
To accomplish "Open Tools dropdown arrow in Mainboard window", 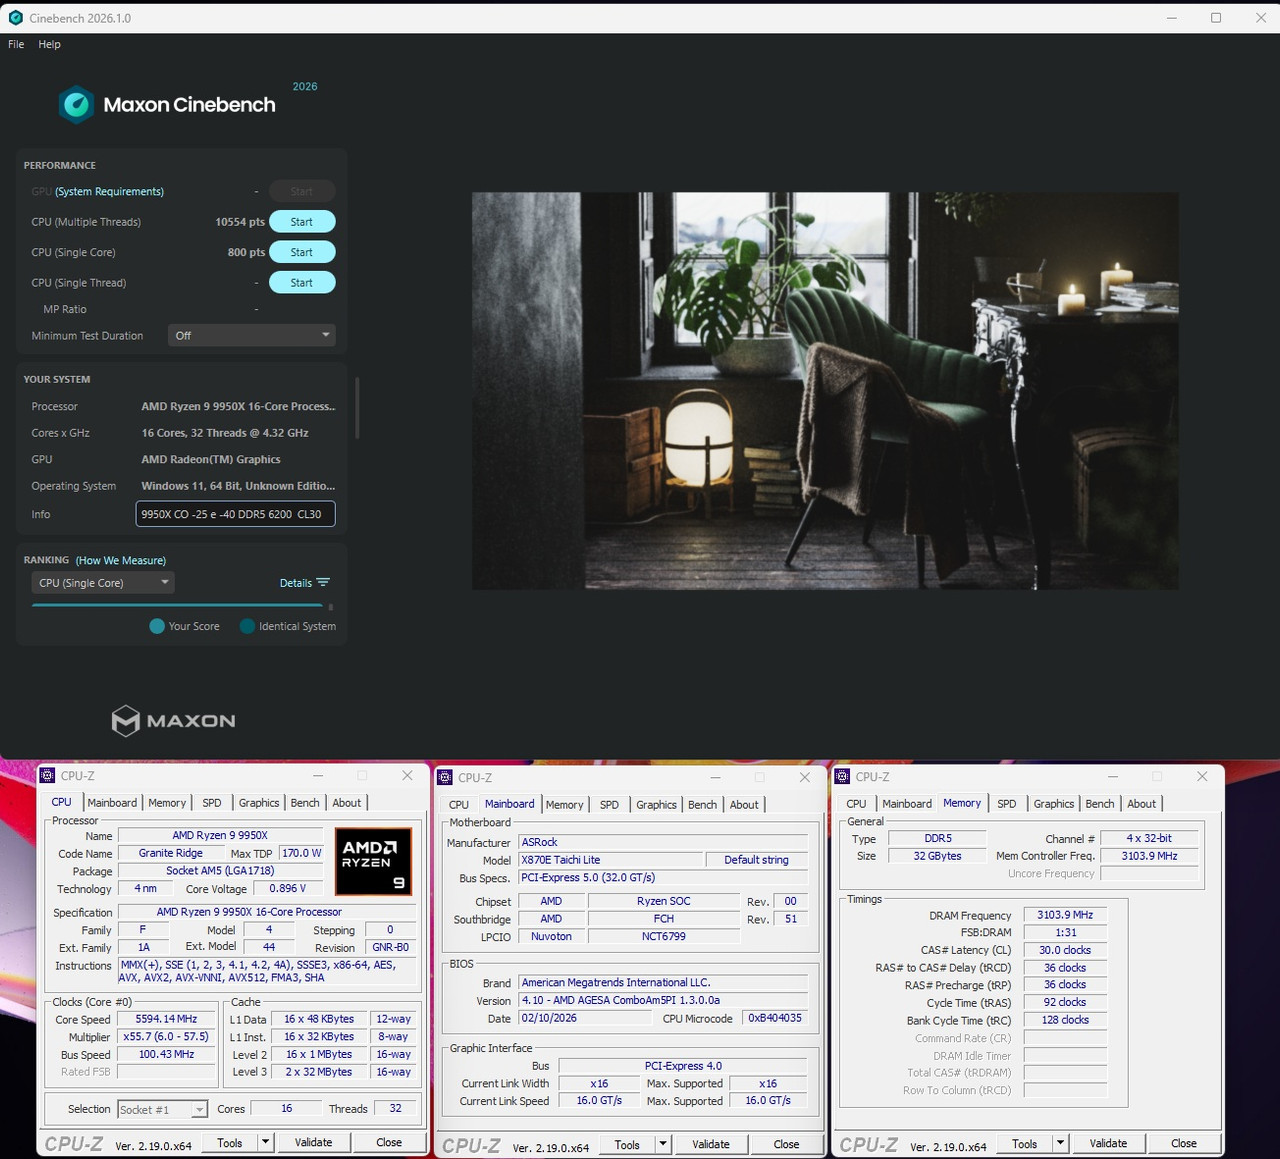I will point(663,1144).
